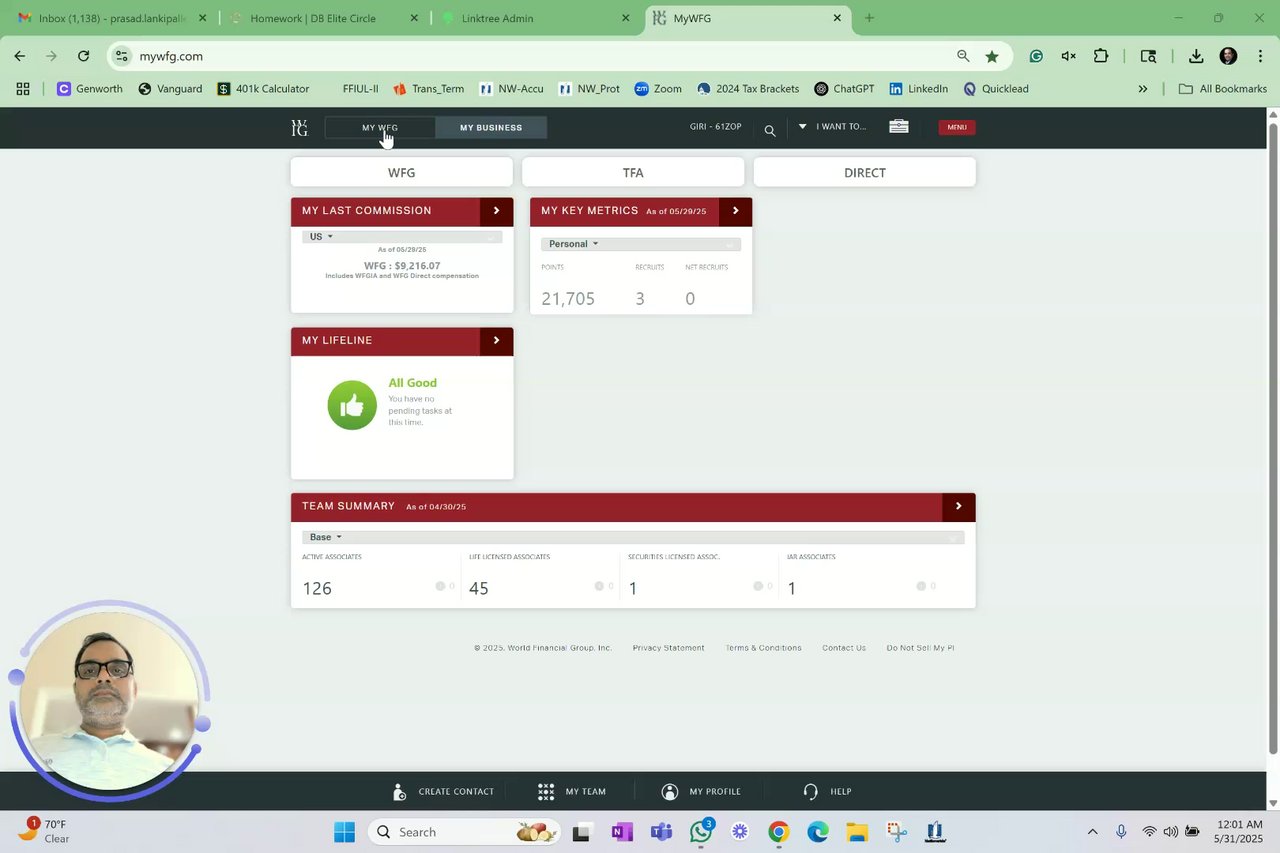Screen dimensions: 1280x853
Task: Open Windows Start menu
Action: click(x=344, y=832)
